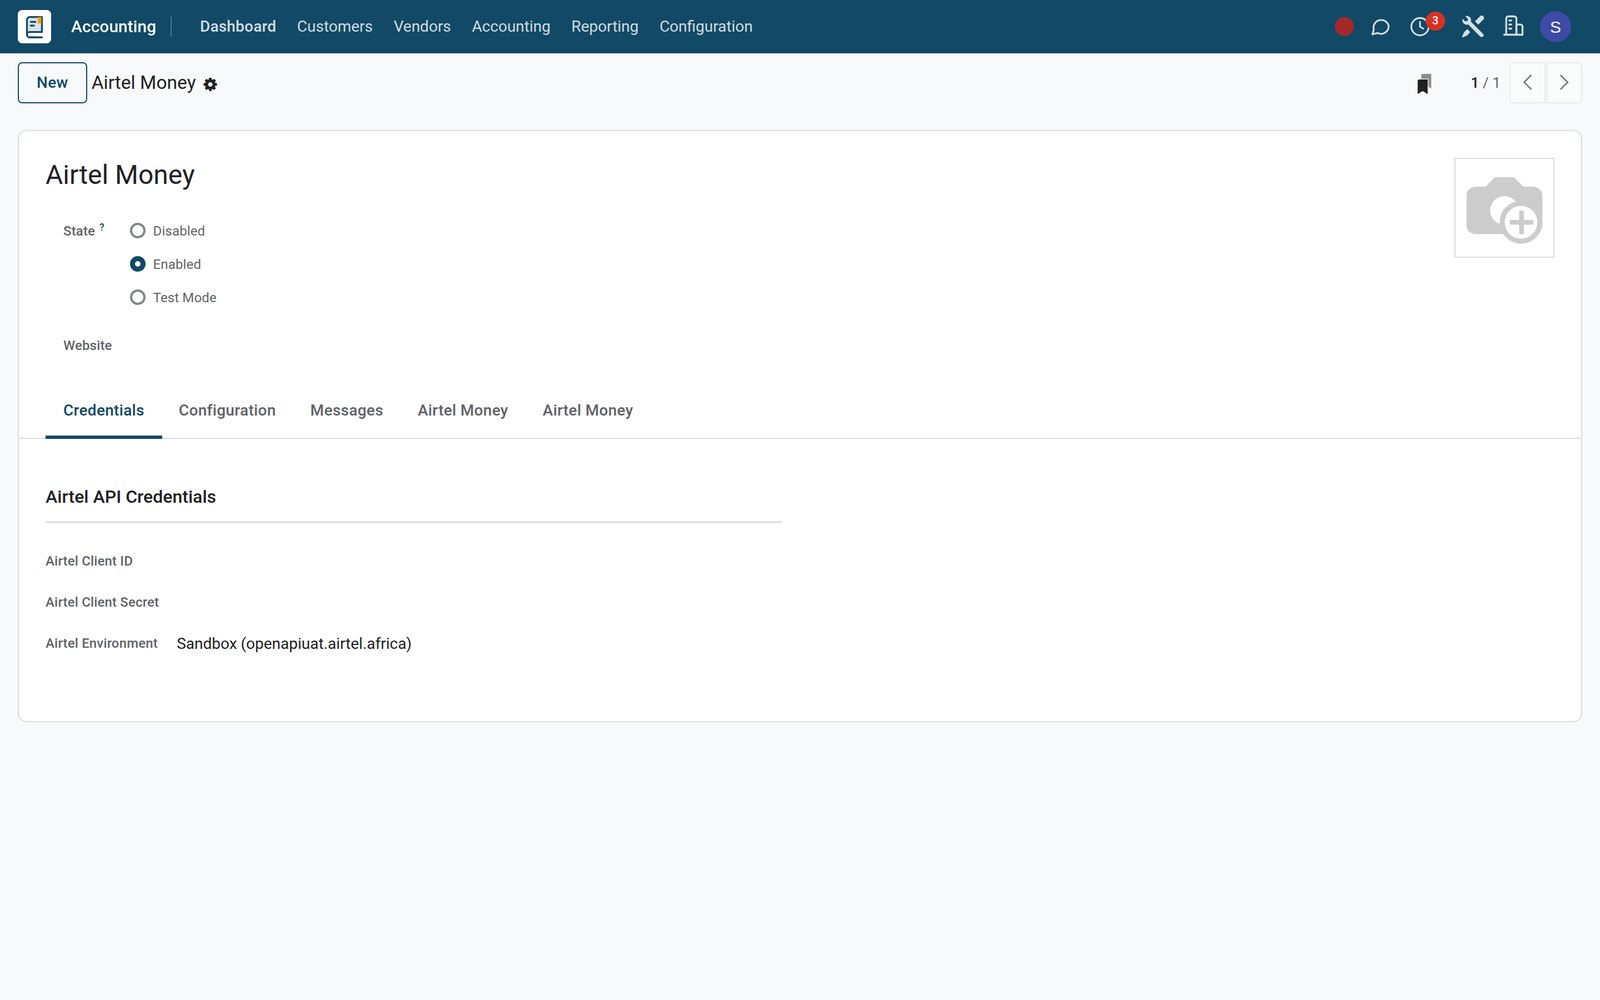This screenshot has height=1000, width=1600.
Task: Select the Disabled state radio button
Action: [138, 231]
